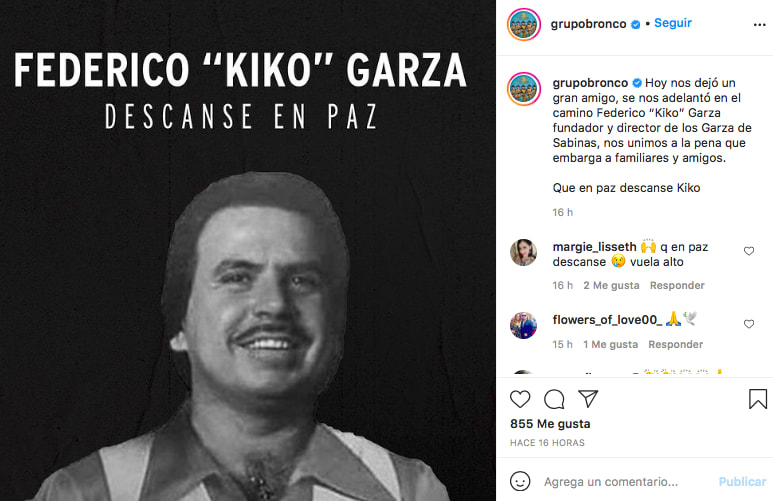View margie_lisseth's profile avatar
Image resolution: width=773 pixels, height=501 pixels.
(x=523, y=252)
